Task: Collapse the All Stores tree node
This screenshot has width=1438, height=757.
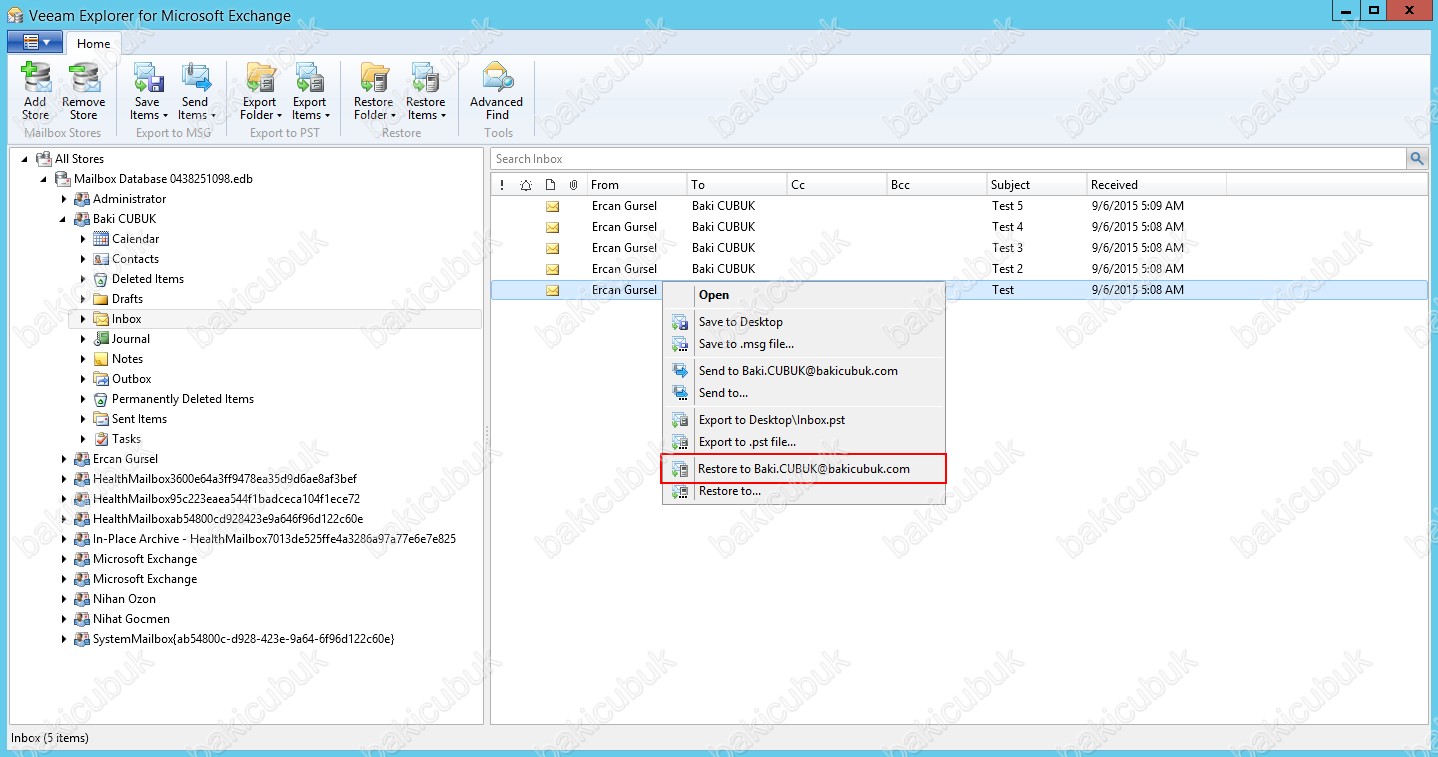Action: pos(24,159)
